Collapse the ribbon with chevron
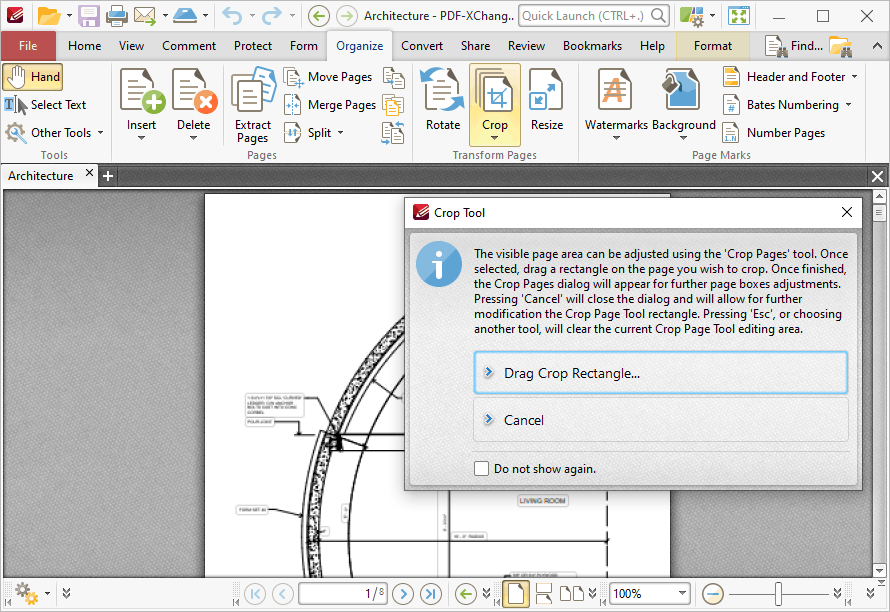This screenshot has width=890, height=612. [x=877, y=46]
